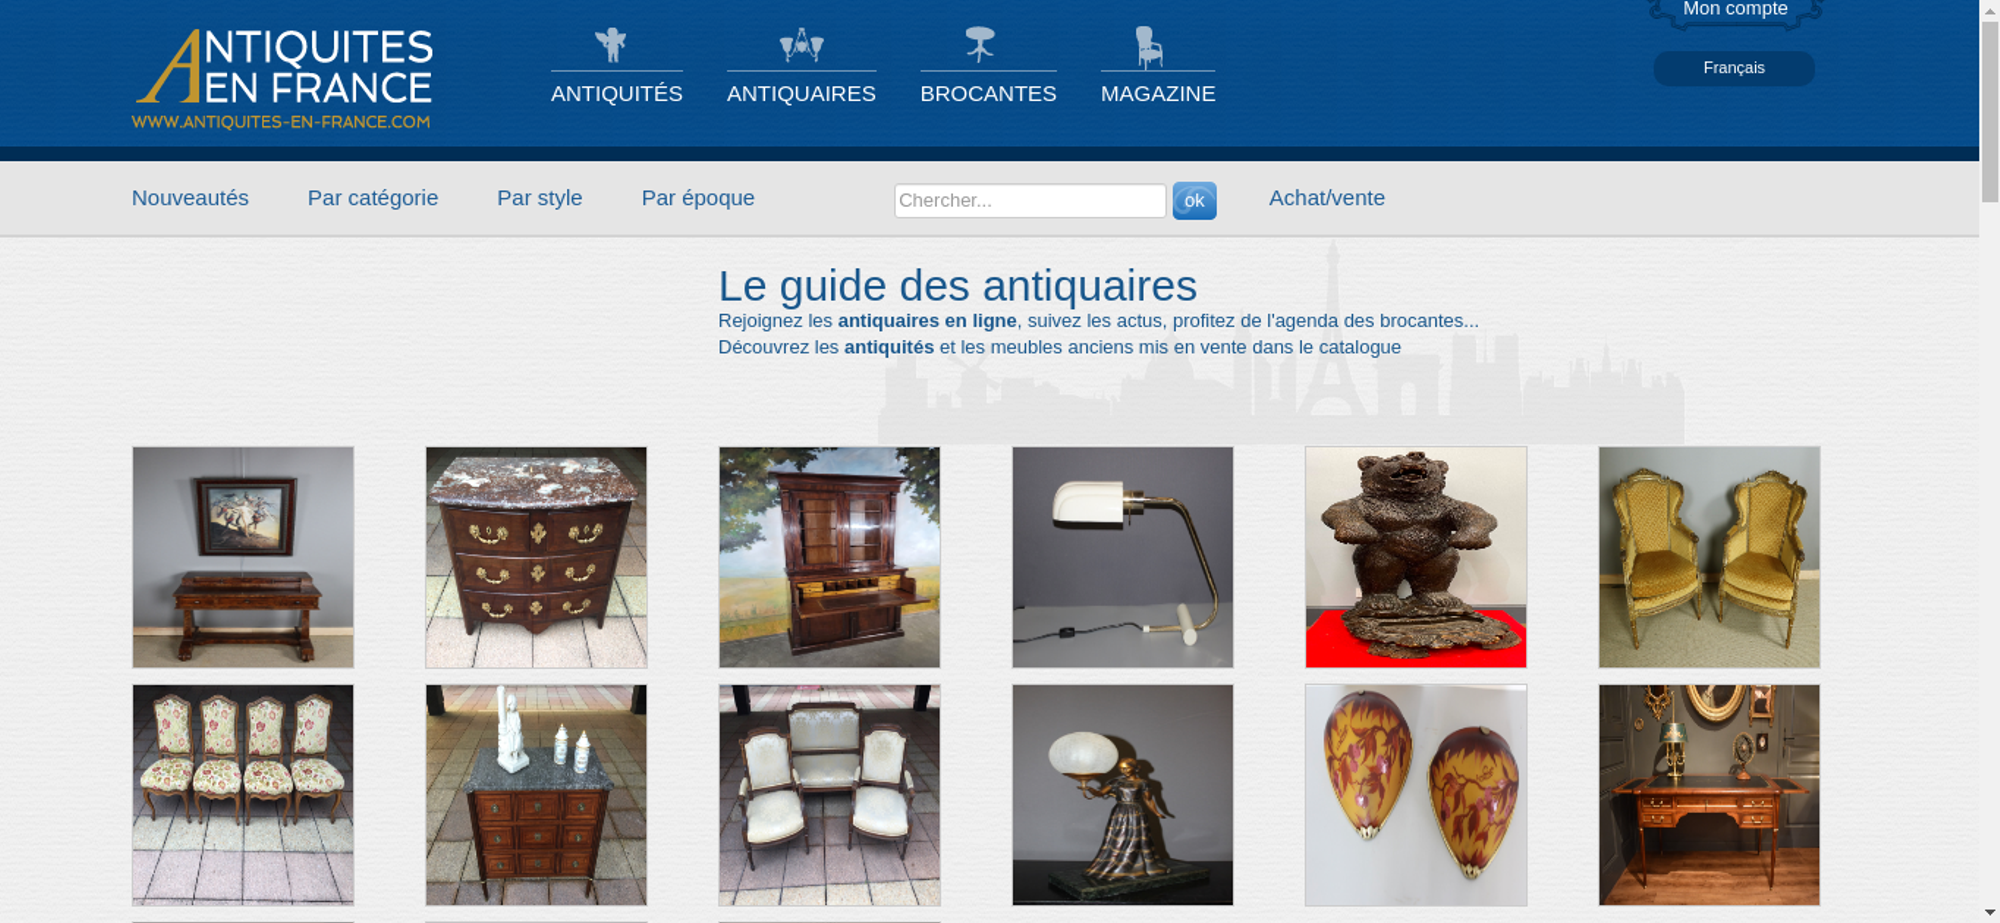The height and width of the screenshot is (923, 2000).
Task: Click the page vertical scrollbar thumb
Action: (x=1990, y=110)
